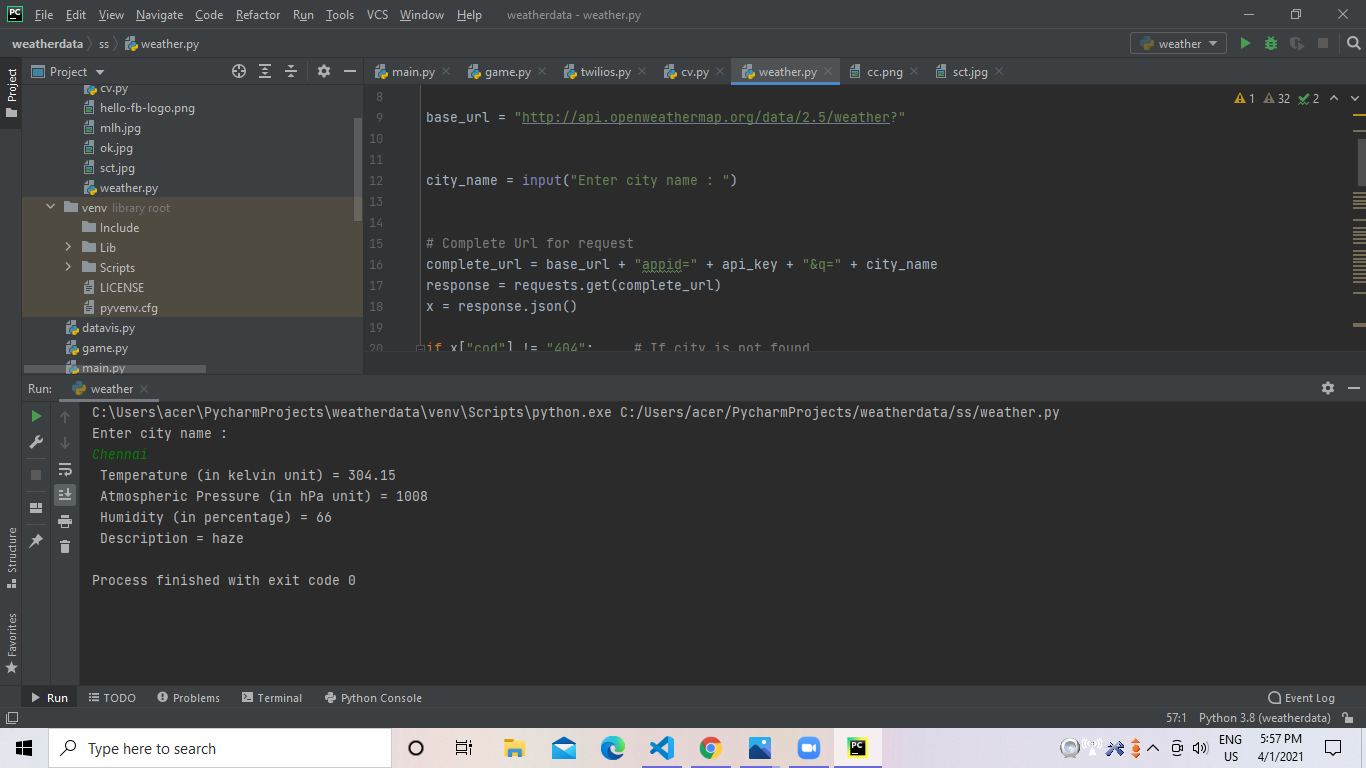
Task: Open the Structure sidebar tool button
Action: 11,558
